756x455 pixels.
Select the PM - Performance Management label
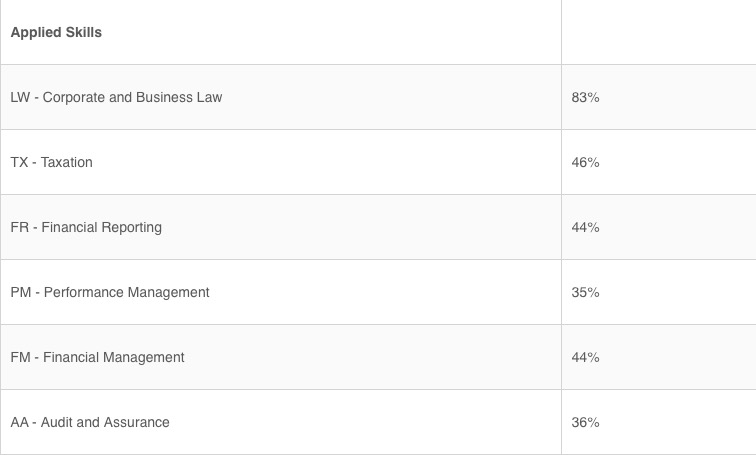tap(110, 292)
